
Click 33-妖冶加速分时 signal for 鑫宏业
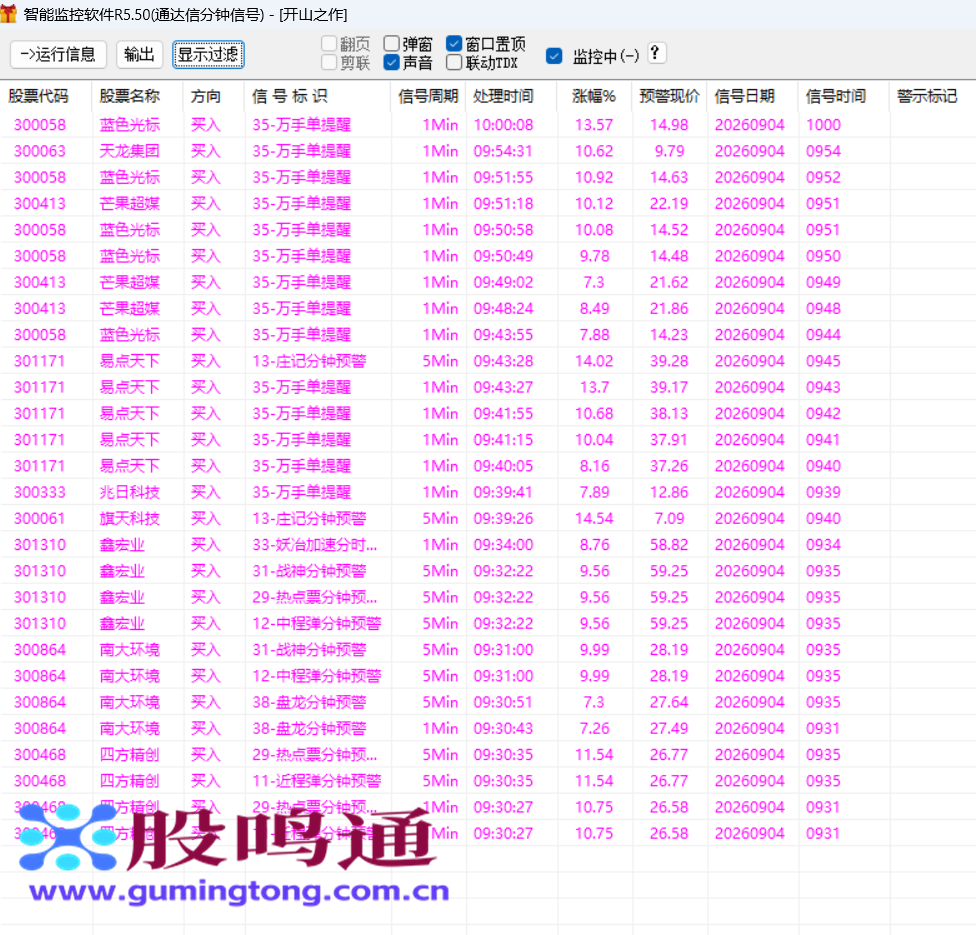[x=314, y=545]
